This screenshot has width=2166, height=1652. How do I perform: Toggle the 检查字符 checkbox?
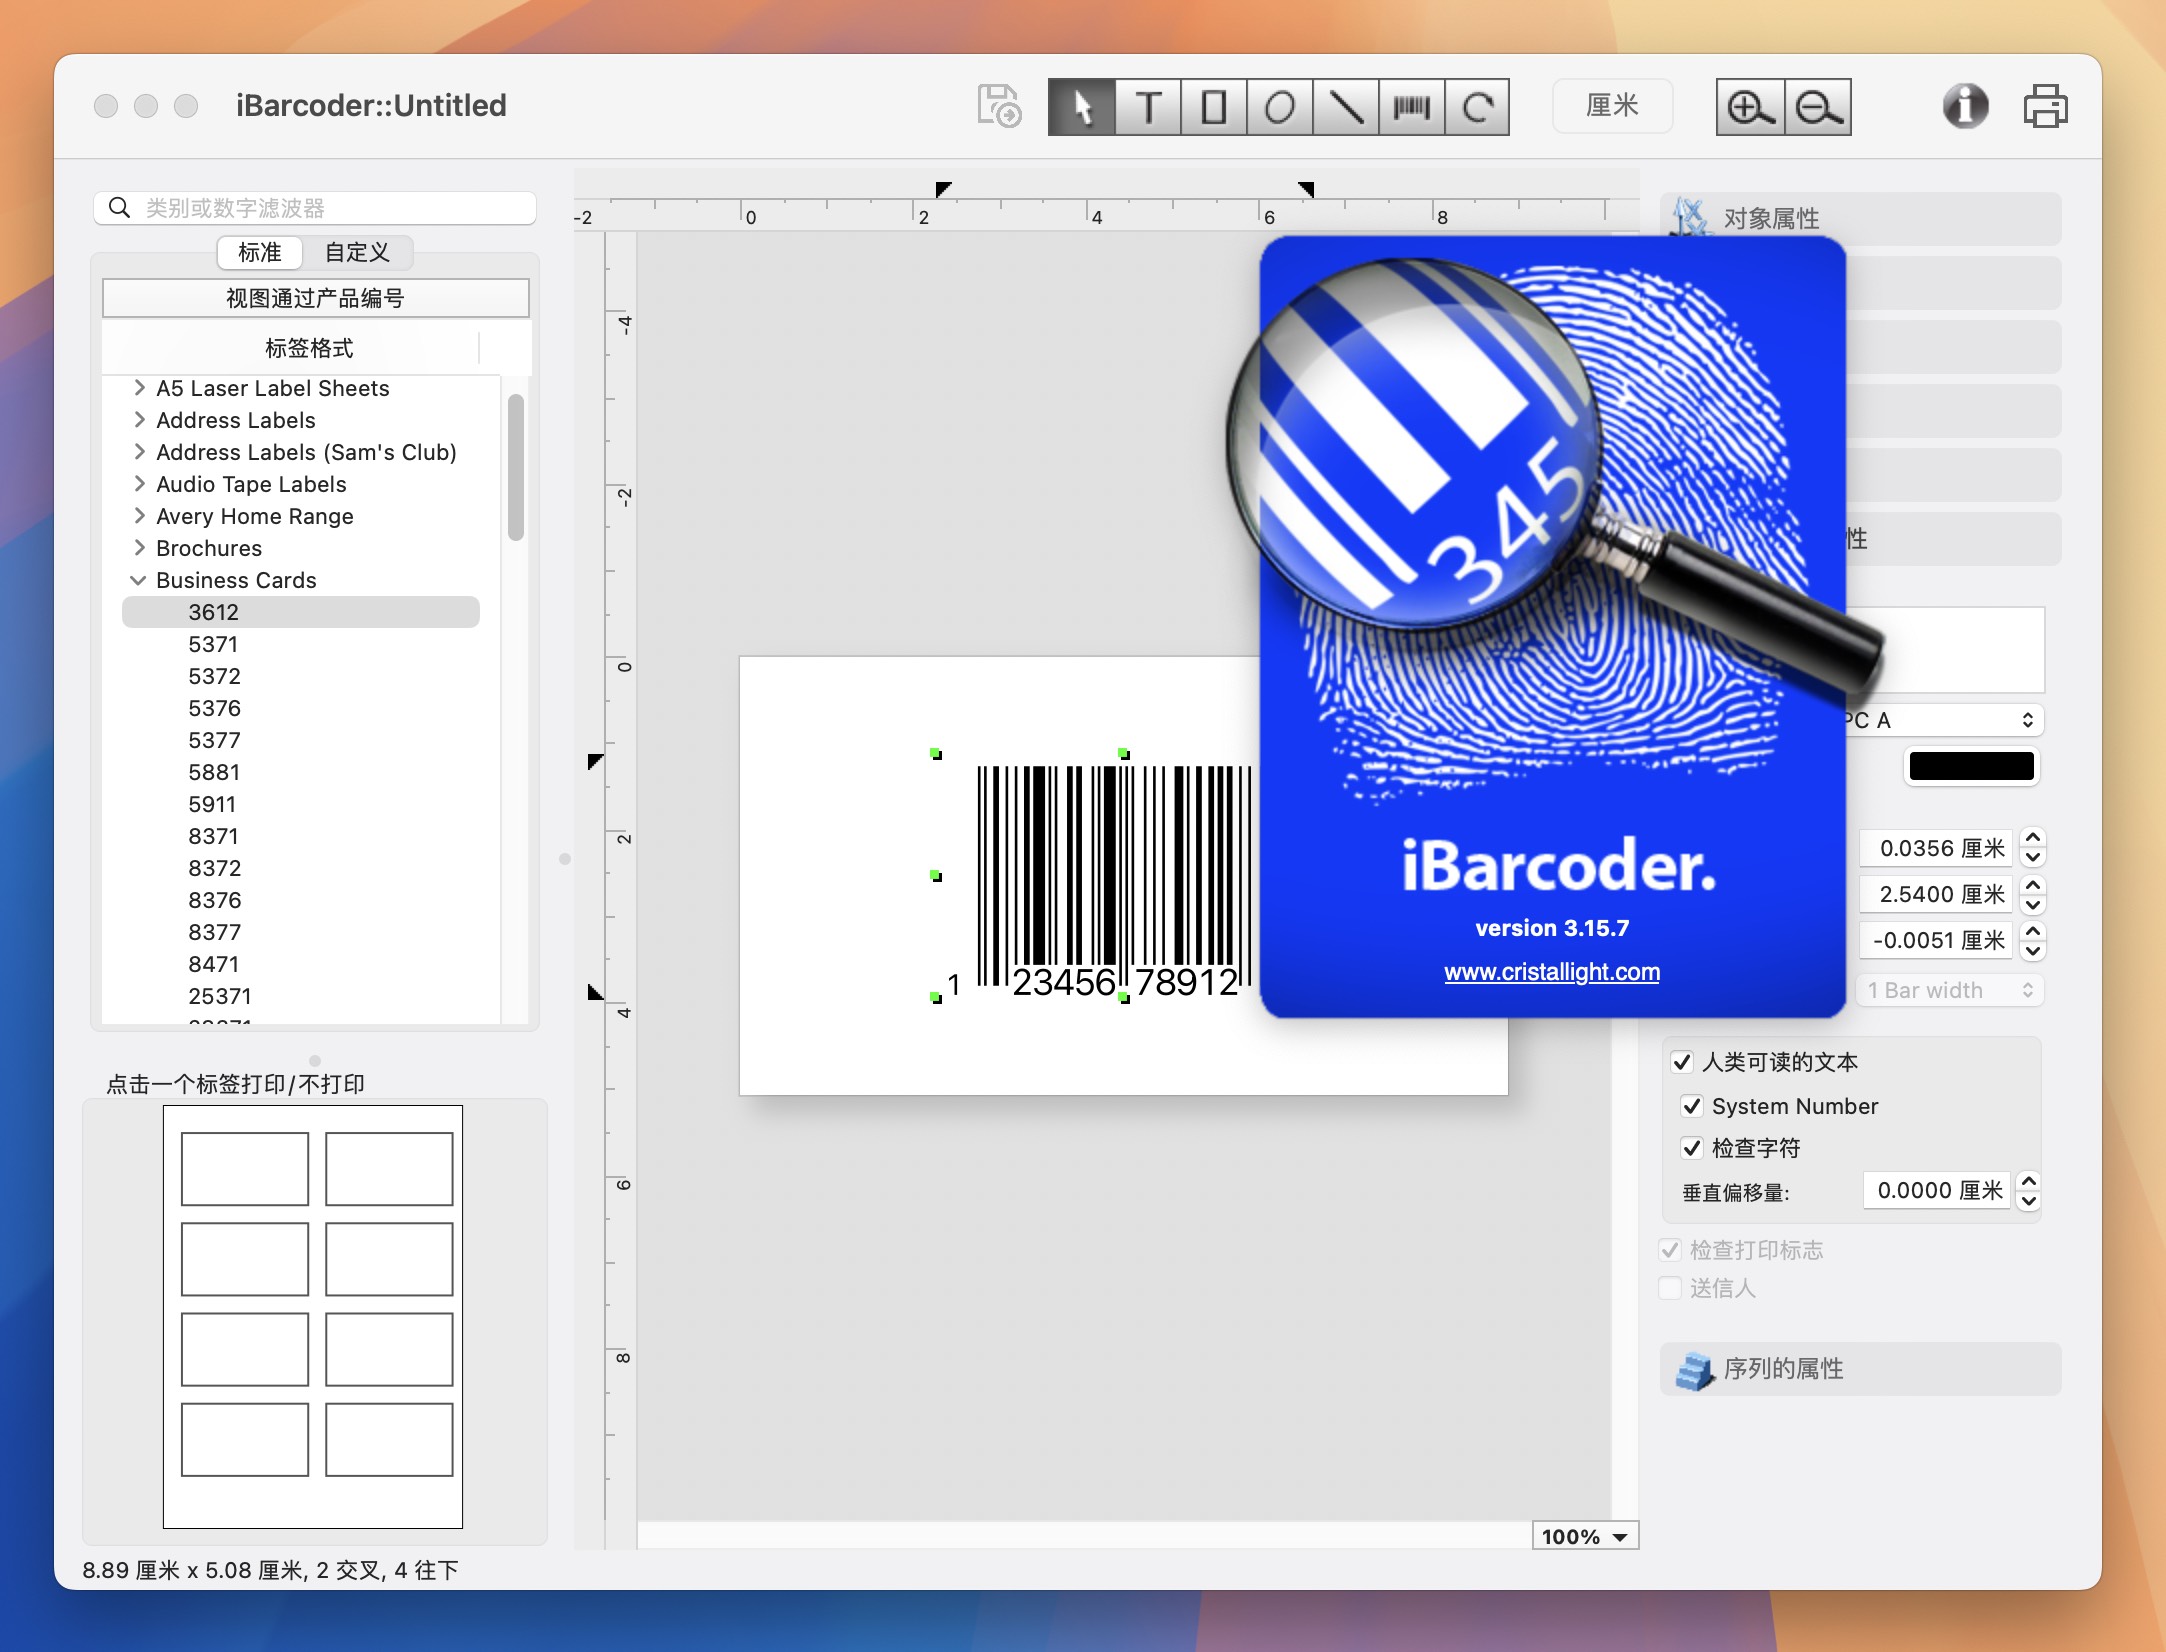[x=1692, y=1148]
